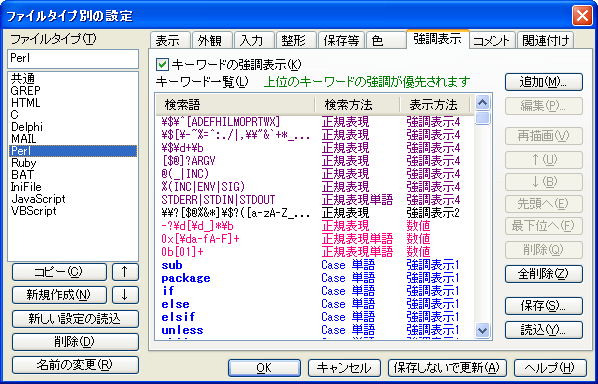The width and height of the screenshot is (598, 384).
Task: Click the 保存(S)... button
Action: pos(544,306)
